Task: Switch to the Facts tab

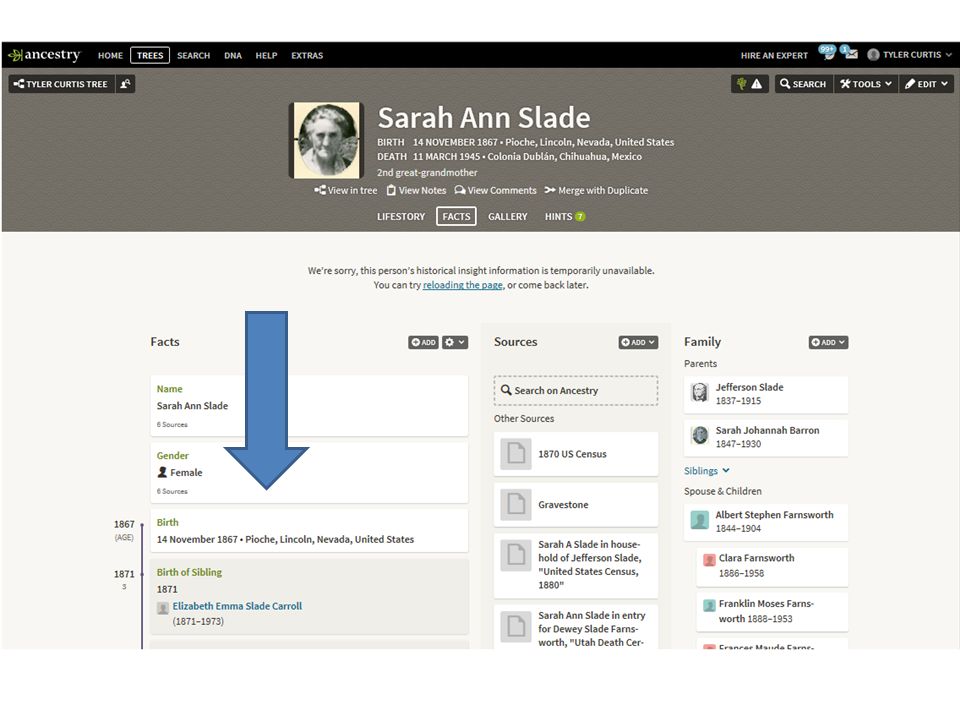Action: [456, 217]
